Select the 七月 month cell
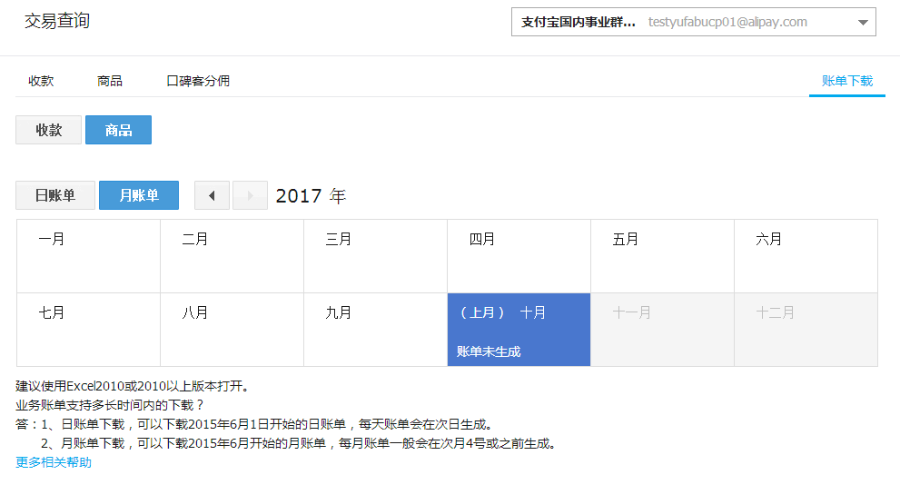The image size is (900, 479). click(x=88, y=329)
